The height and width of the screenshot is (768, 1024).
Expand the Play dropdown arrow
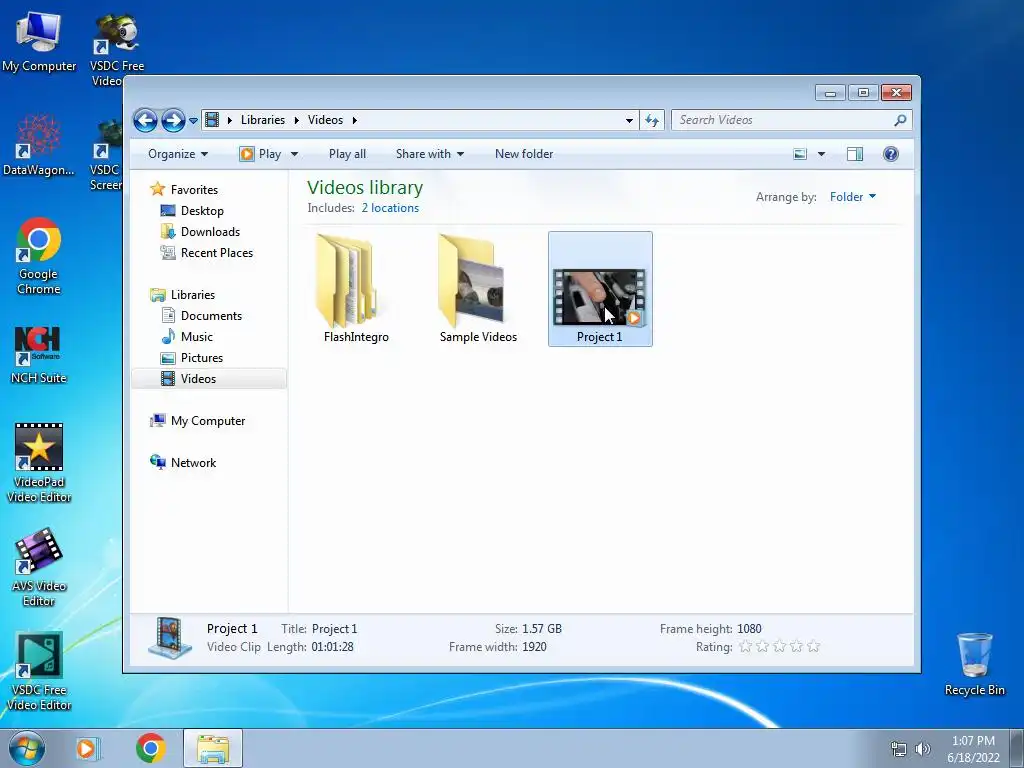(294, 154)
